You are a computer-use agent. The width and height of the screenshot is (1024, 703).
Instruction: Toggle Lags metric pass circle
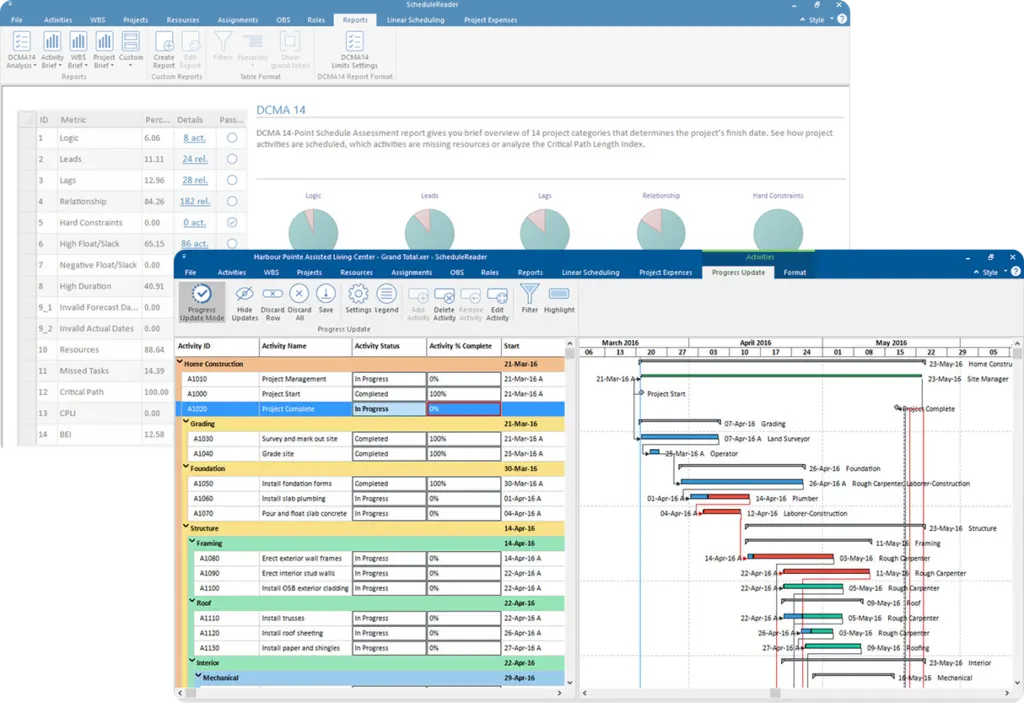click(x=232, y=180)
